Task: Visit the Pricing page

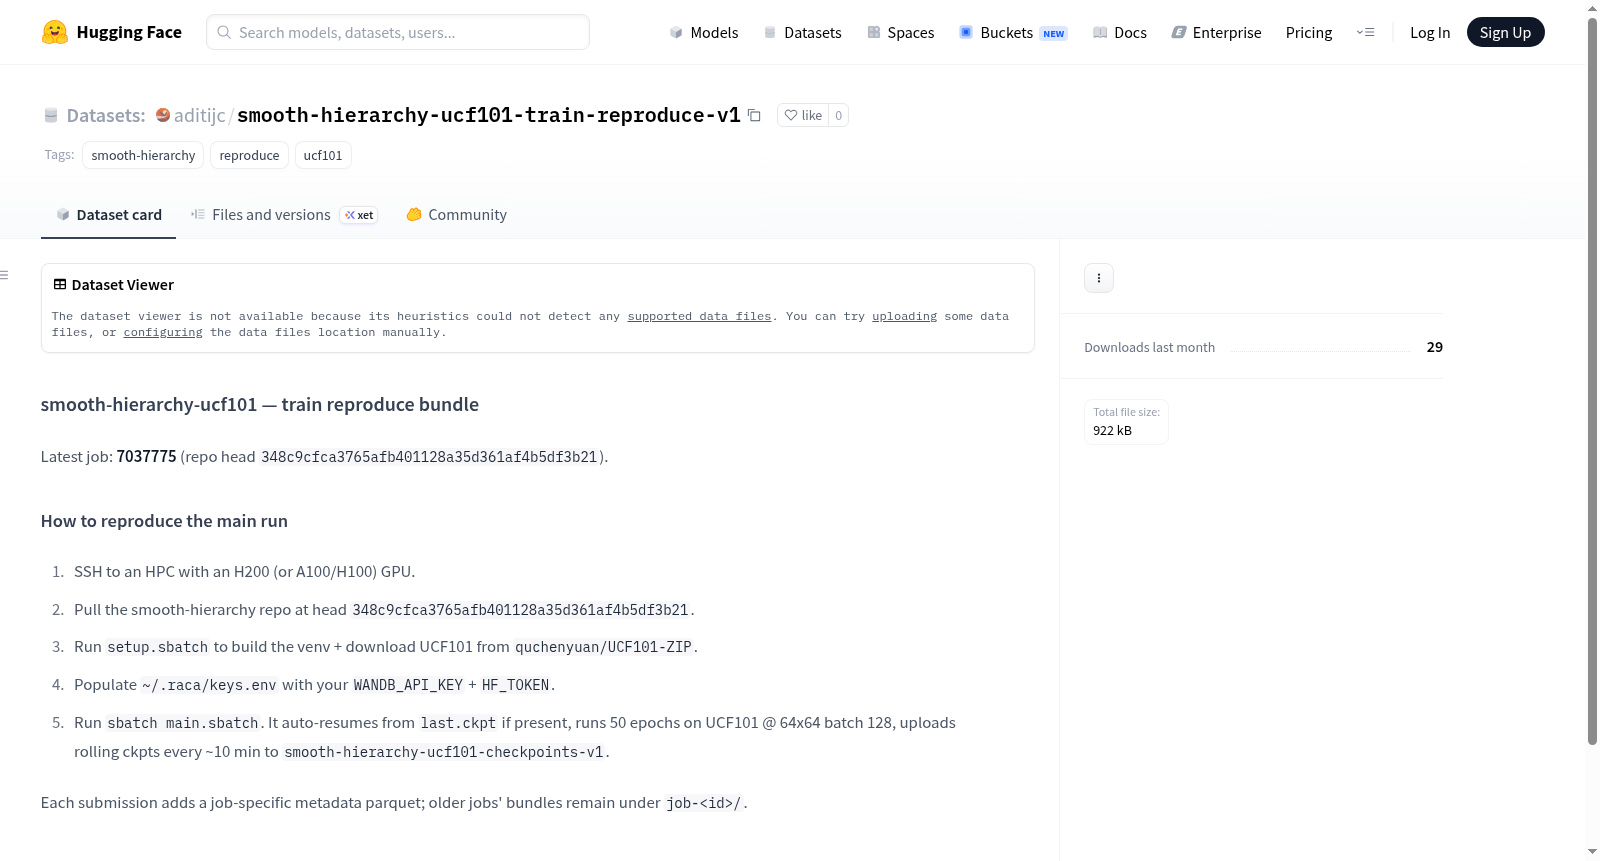Action: [x=1309, y=33]
